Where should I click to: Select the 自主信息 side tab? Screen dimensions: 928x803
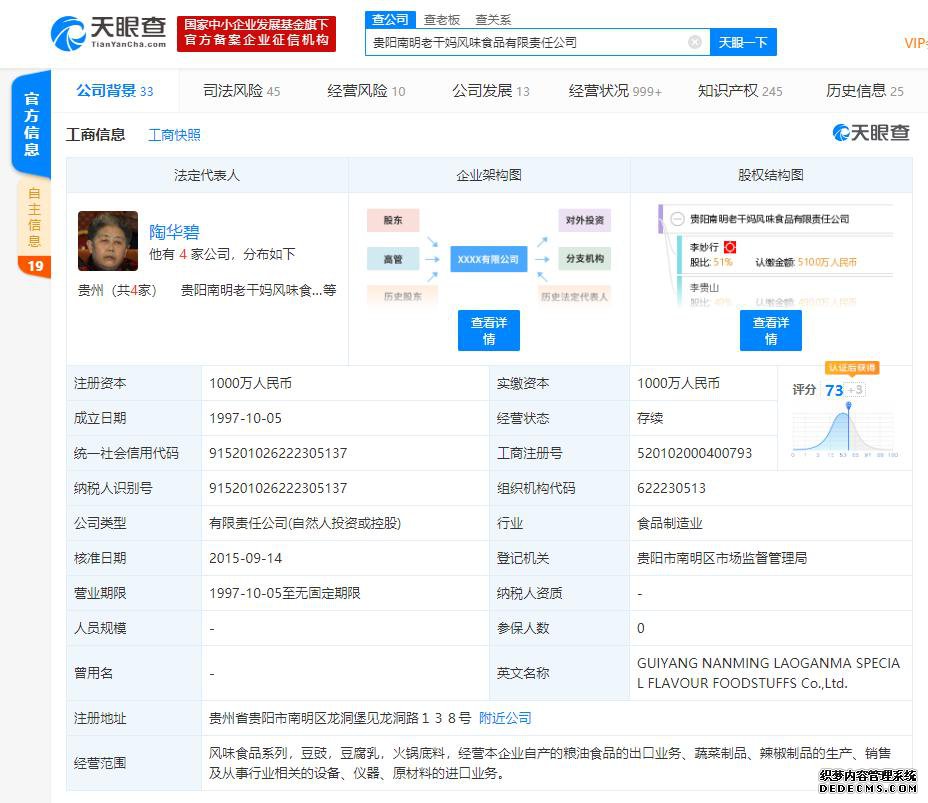click(34, 229)
